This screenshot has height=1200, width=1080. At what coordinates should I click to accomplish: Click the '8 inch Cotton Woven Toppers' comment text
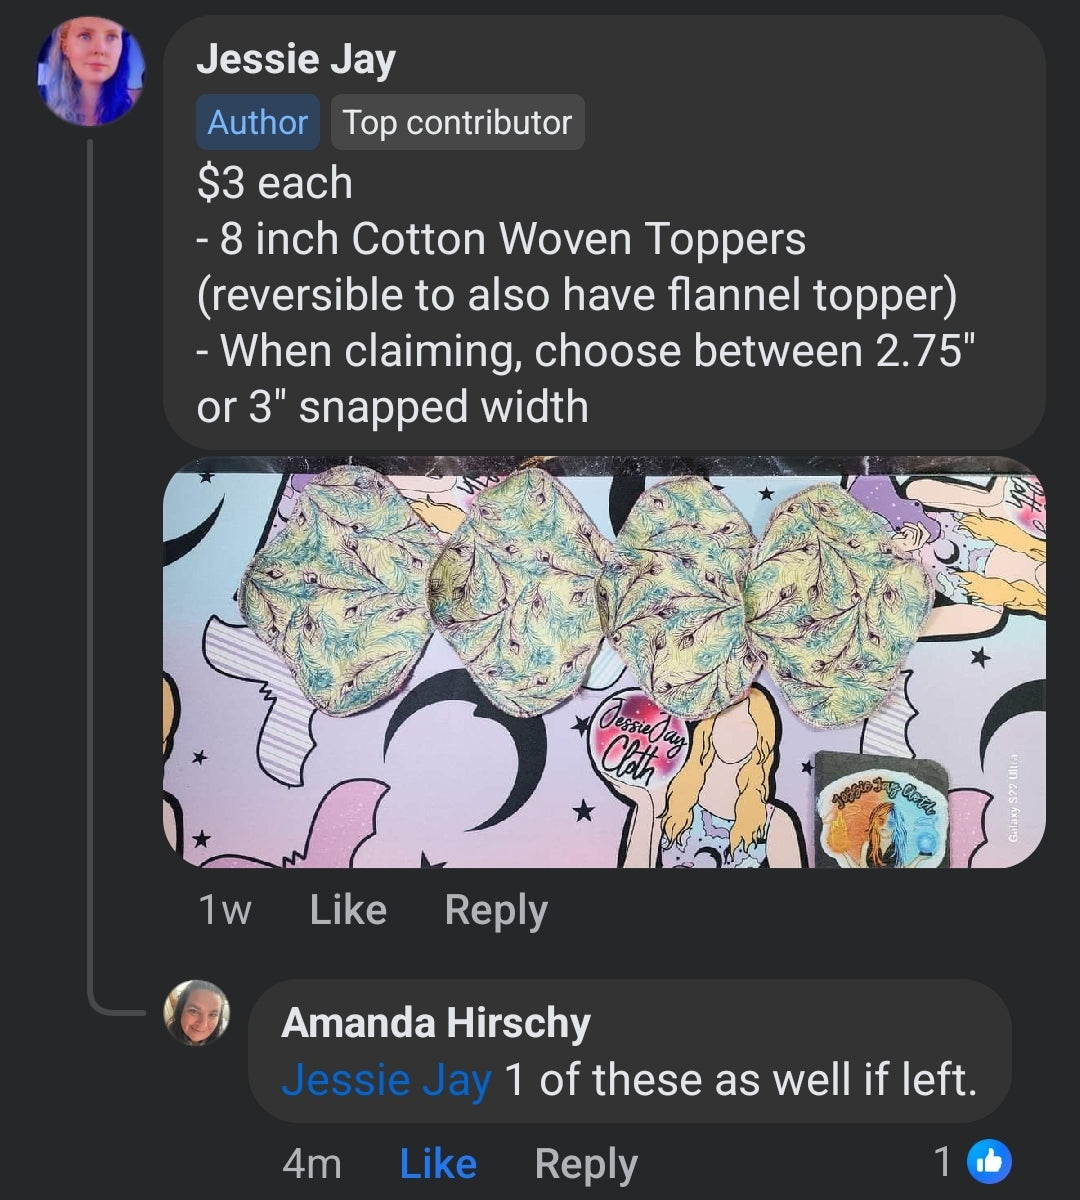(512, 239)
